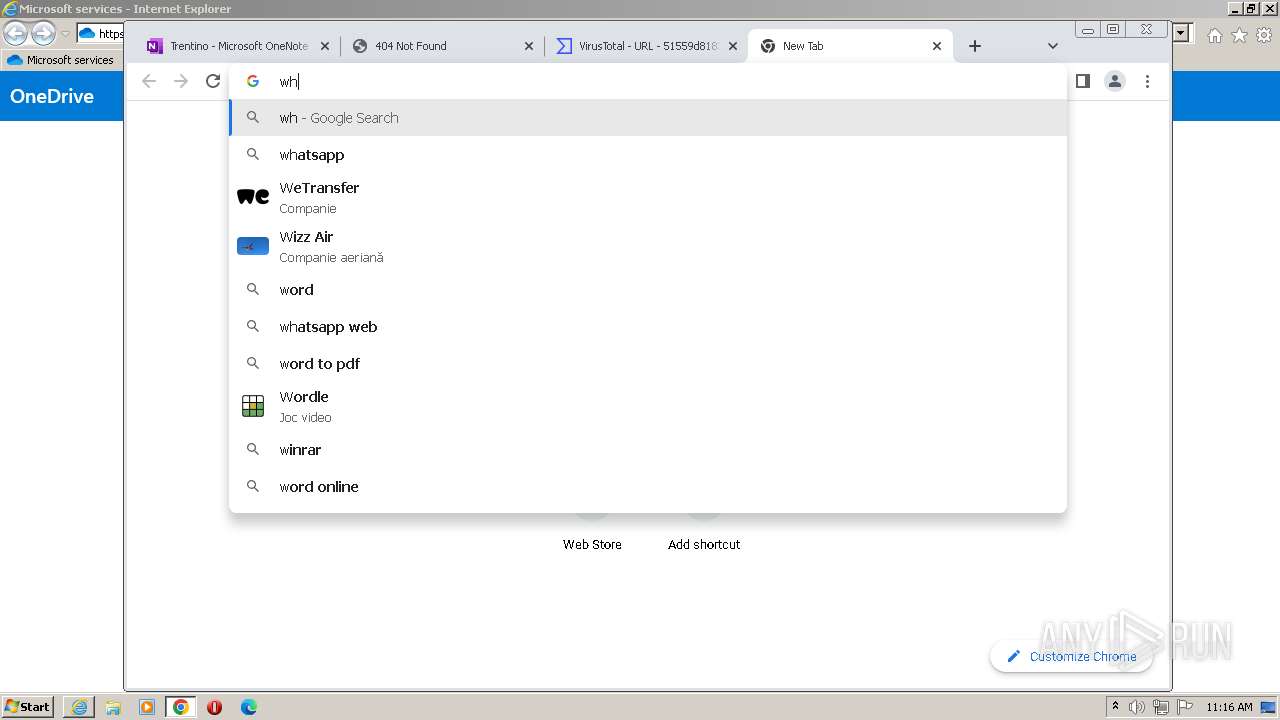Viewport: 1280px width, 720px height.
Task: Open the Chrome three-dot menu
Action: pos(1147,81)
